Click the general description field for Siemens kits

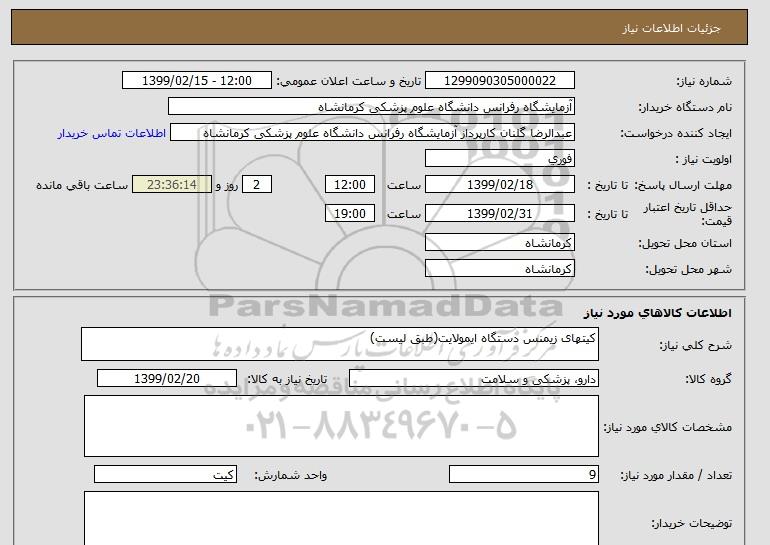[x=340, y=344]
